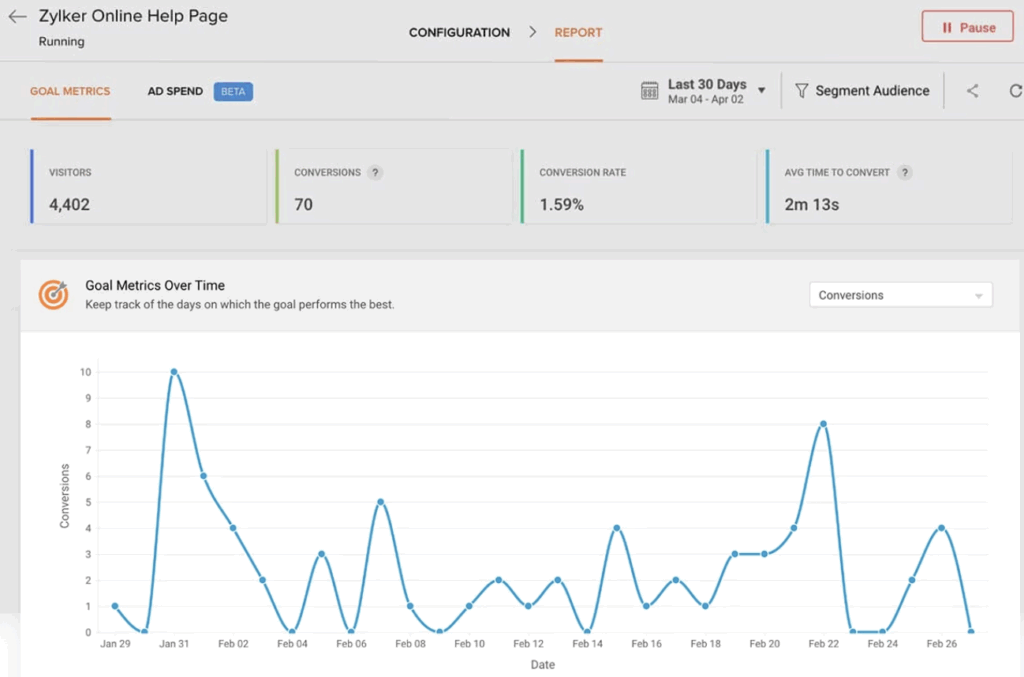Click the Feb 22 peak data point
This screenshot has width=1024, height=677.
point(823,424)
